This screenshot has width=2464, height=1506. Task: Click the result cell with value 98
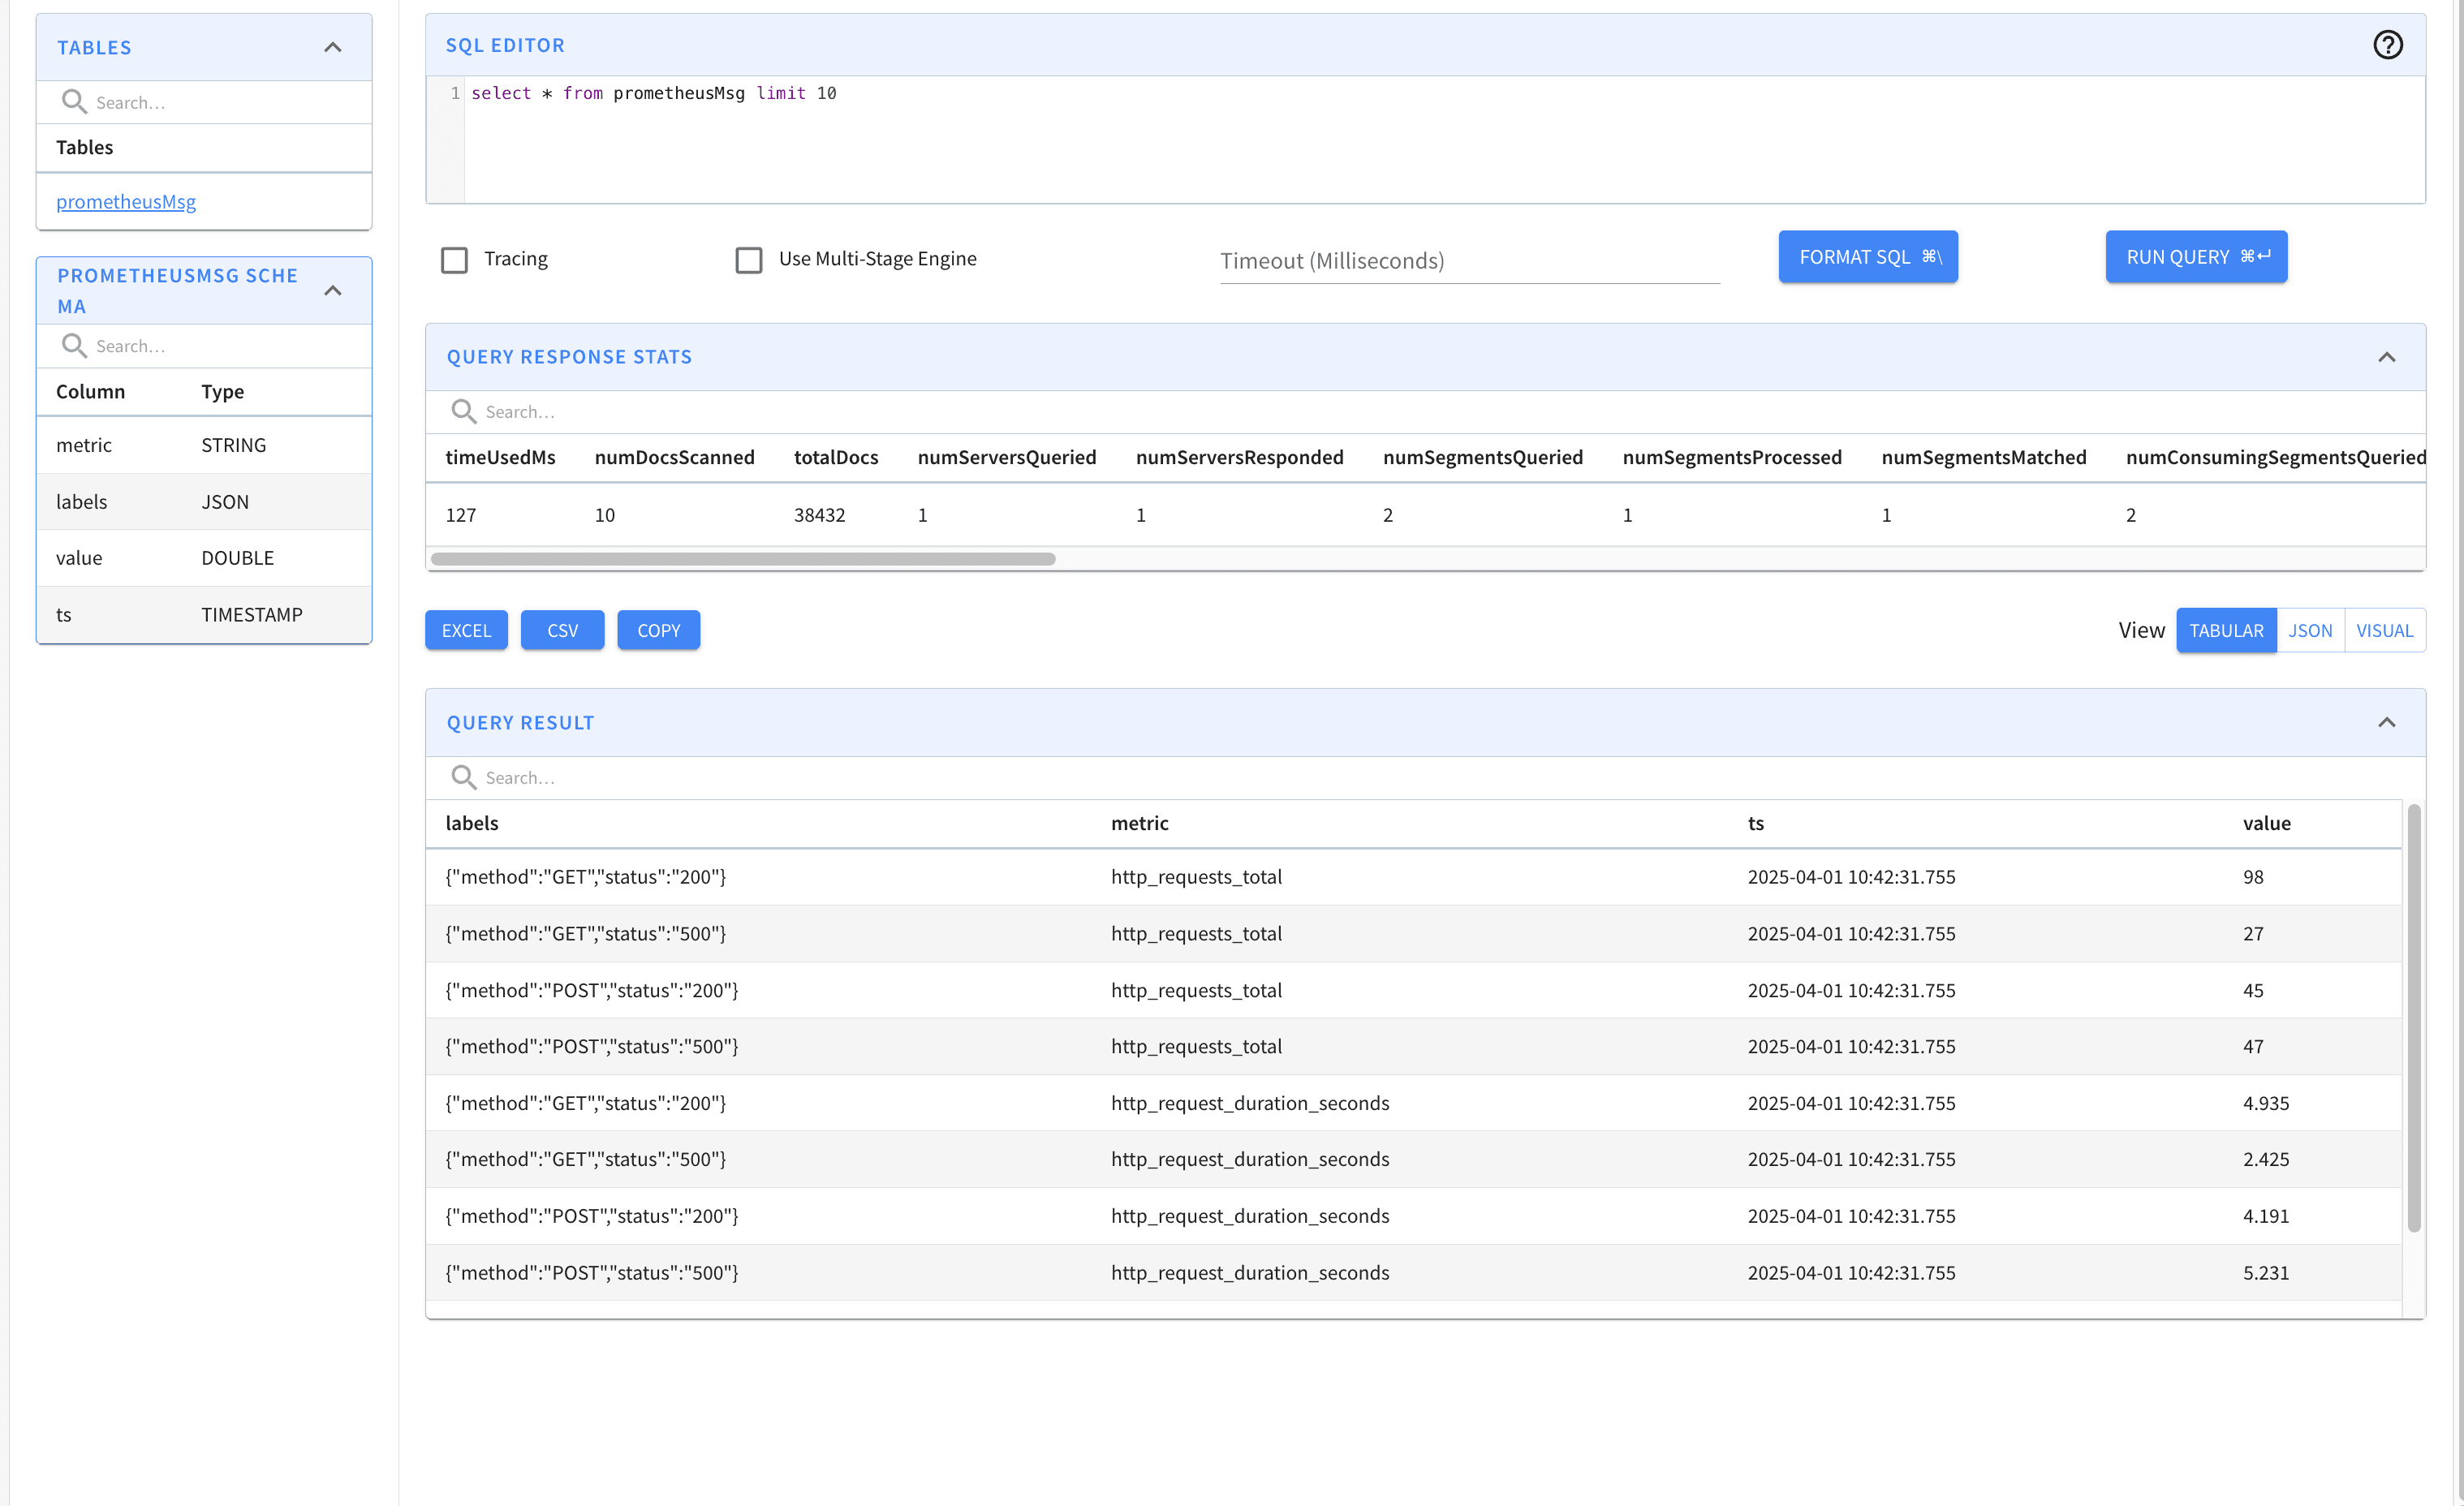2253,877
